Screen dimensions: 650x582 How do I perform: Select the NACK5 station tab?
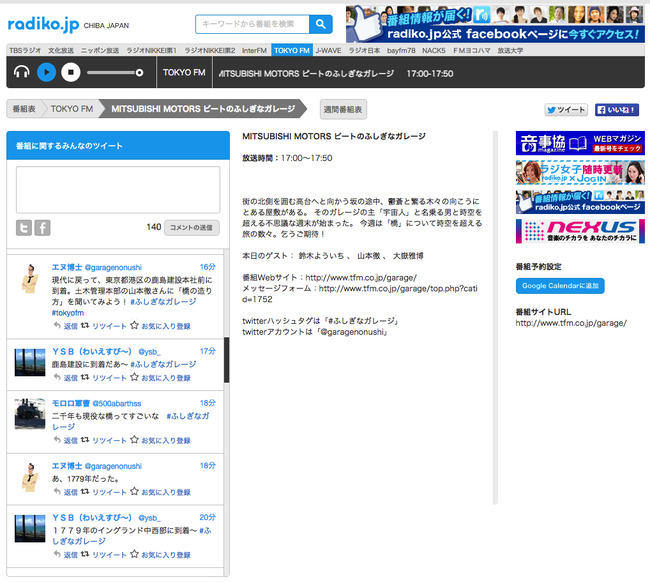coord(434,51)
